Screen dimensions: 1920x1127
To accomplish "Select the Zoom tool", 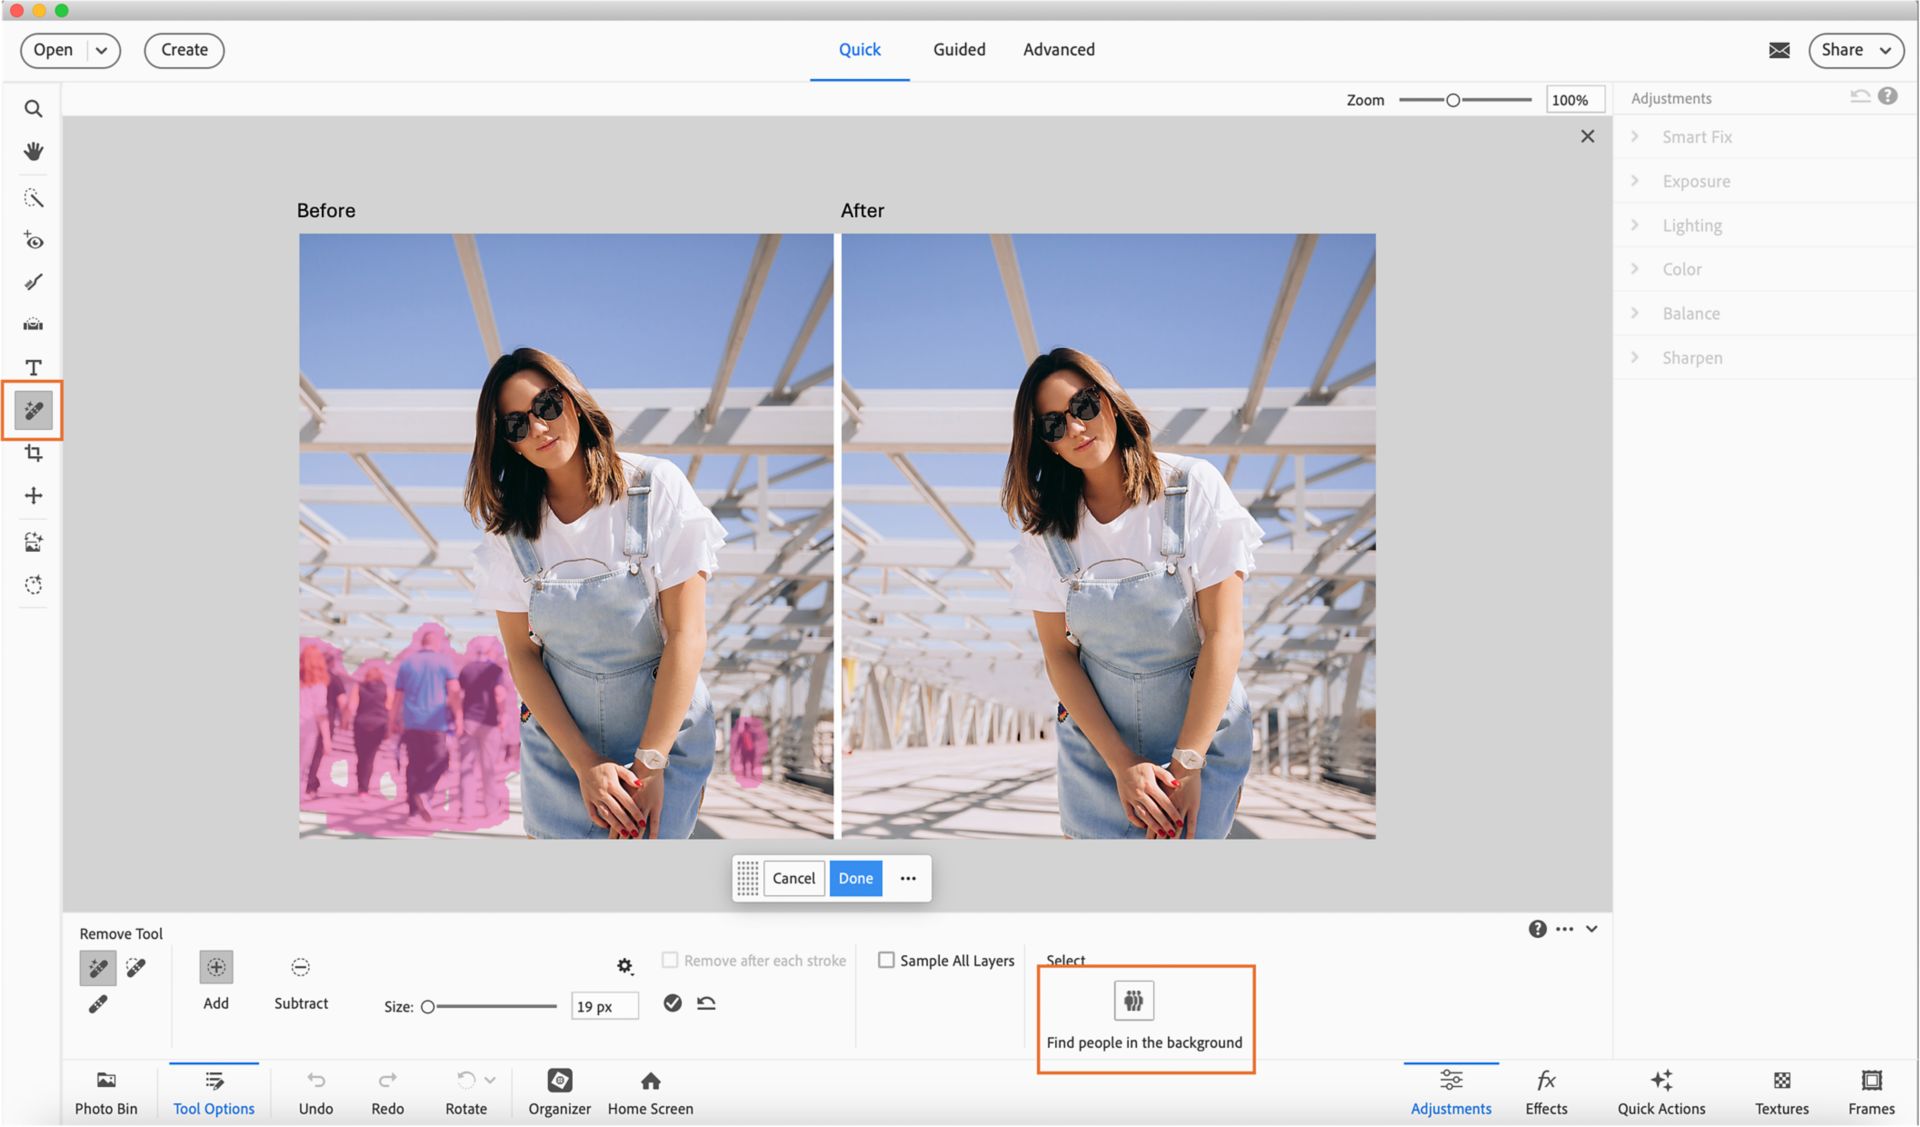I will pos(33,108).
